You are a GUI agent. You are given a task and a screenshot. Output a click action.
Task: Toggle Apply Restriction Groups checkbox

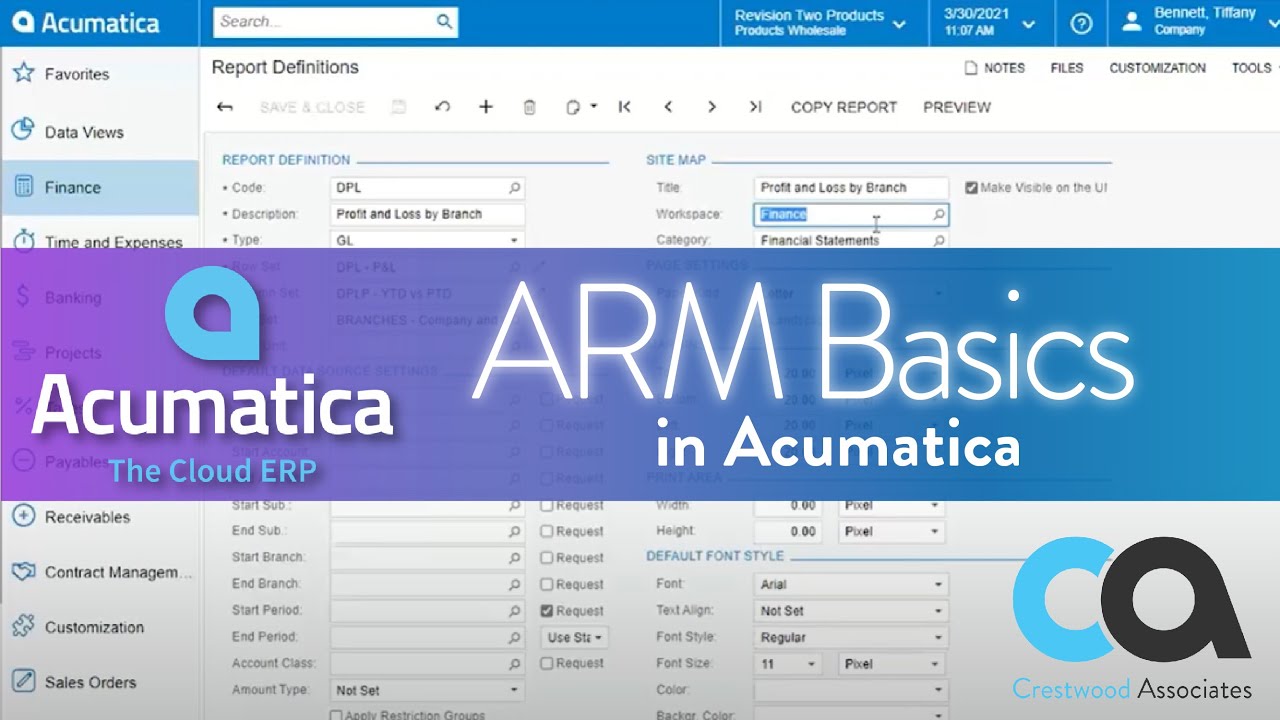(x=336, y=715)
